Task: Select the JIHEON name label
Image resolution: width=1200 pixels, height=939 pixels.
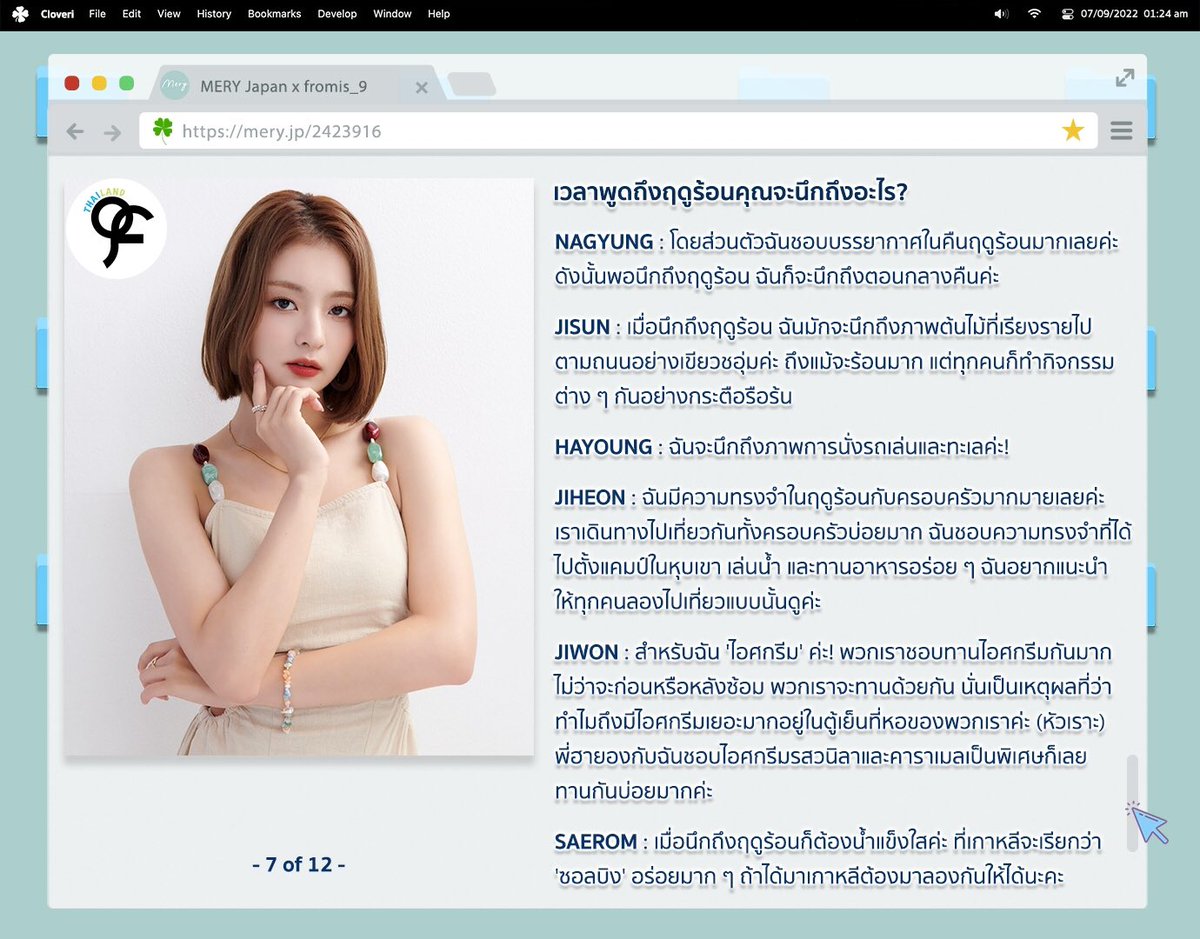Action: coord(589,497)
